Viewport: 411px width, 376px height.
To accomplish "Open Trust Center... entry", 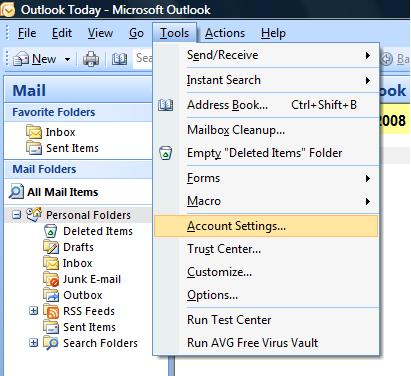I will click(x=266, y=249).
